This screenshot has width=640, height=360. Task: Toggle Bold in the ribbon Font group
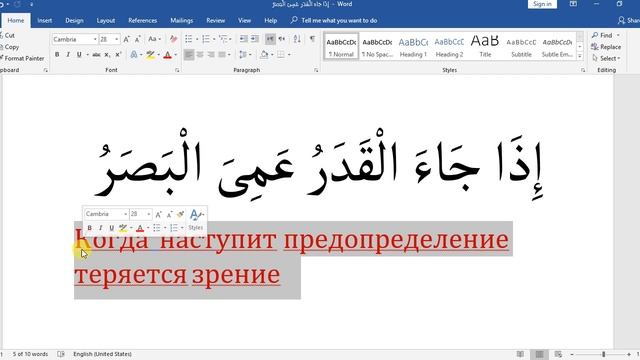click(57, 54)
